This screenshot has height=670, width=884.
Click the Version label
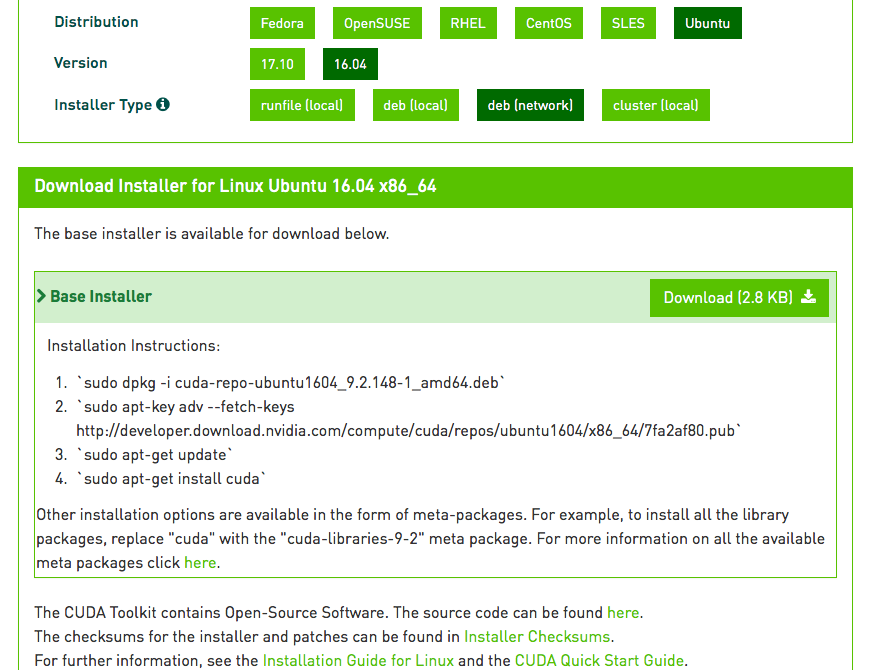81,63
